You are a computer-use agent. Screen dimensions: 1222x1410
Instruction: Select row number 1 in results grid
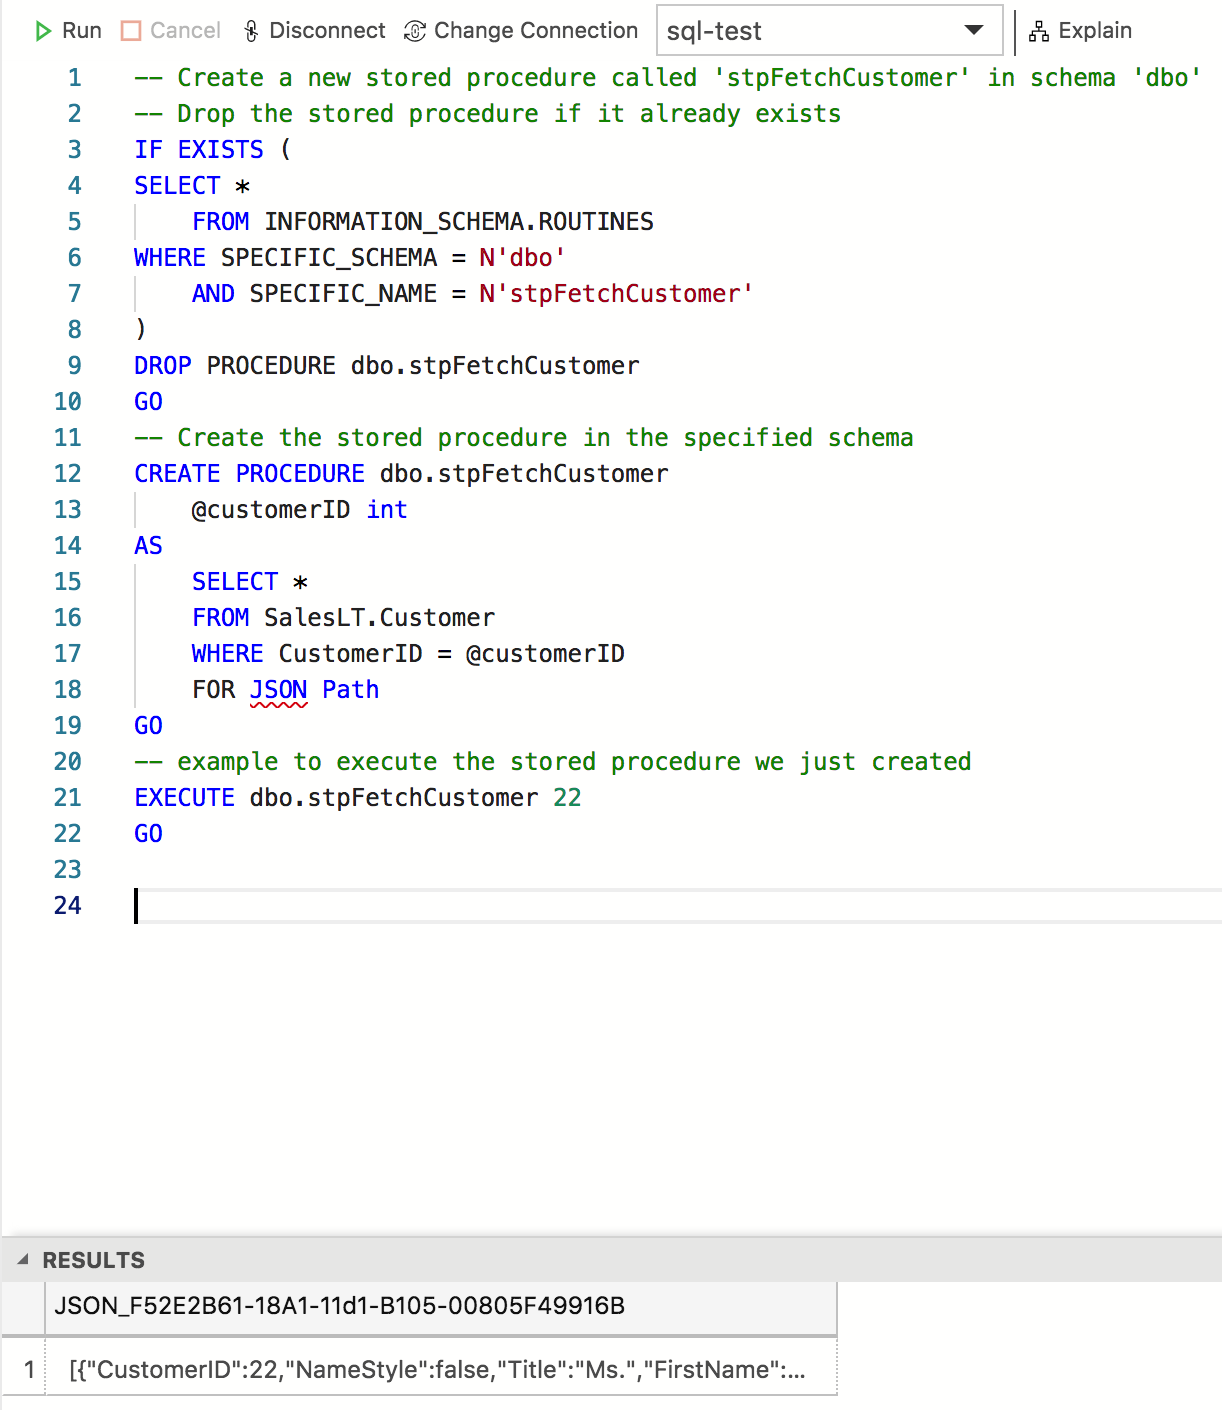(28, 1369)
